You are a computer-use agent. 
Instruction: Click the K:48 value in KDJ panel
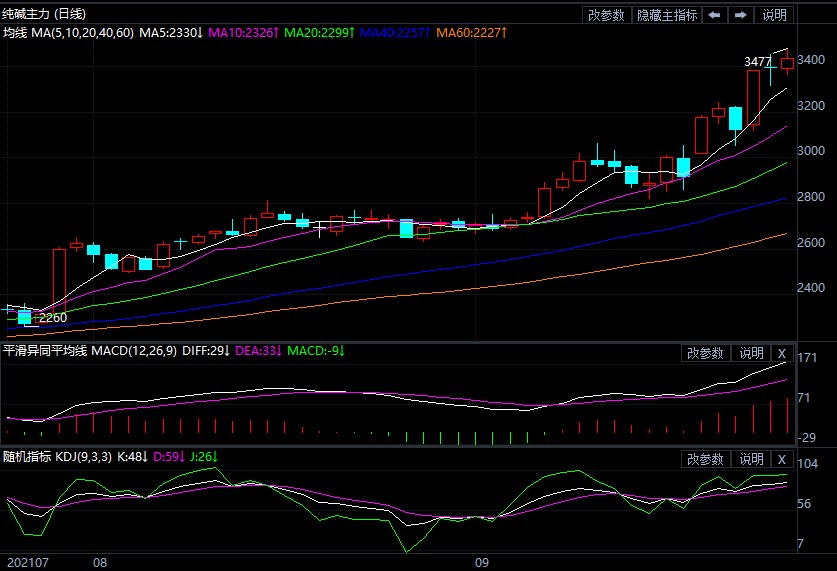pyautogui.click(x=132, y=457)
